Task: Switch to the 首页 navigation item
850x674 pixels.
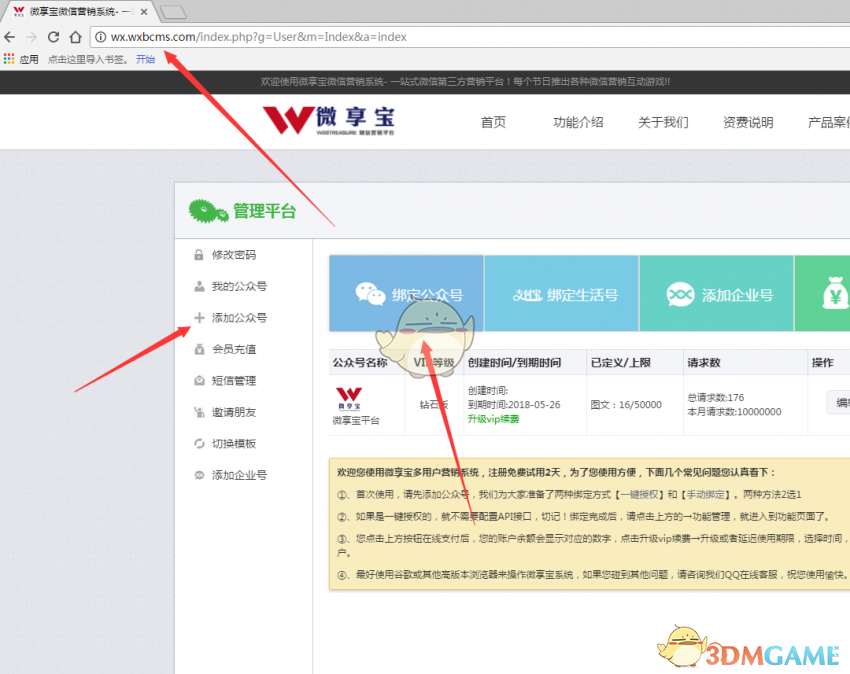Action: tap(492, 121)
